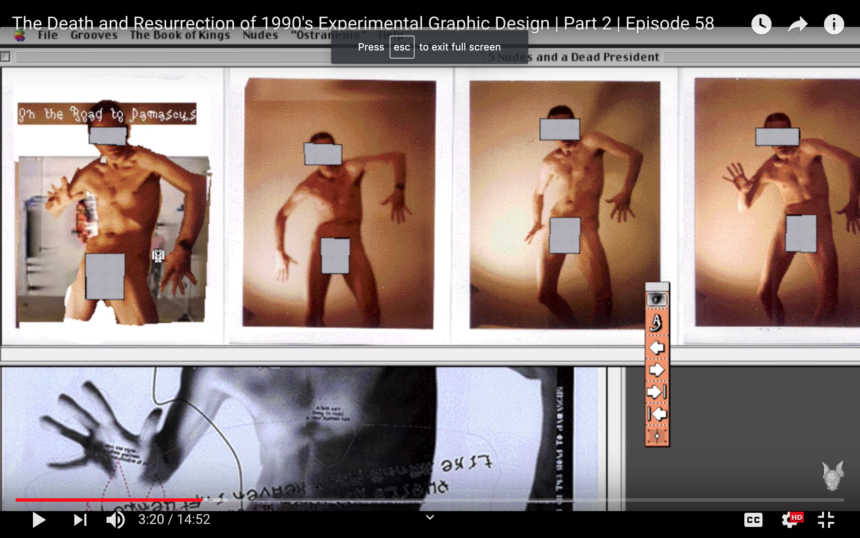The height and width of the screenshot is (538, 860).
Task: Select the second nude photo thumbnail
Action: tap(339, 204)
